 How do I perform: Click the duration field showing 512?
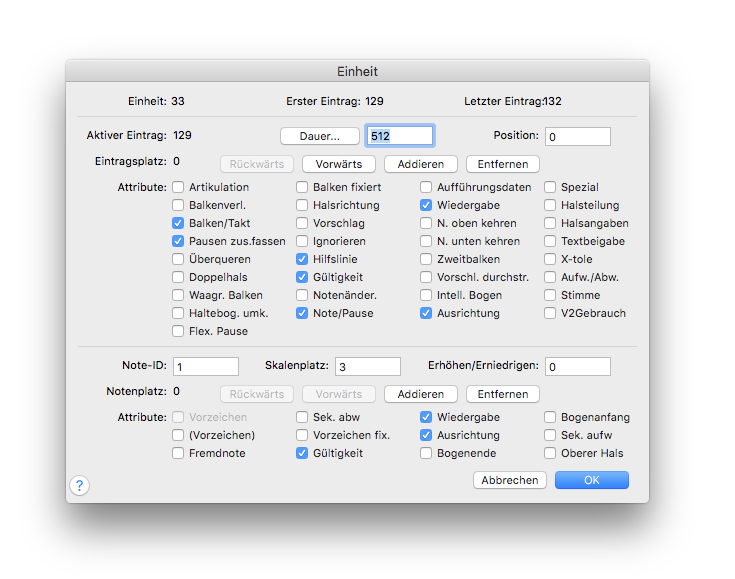coord(400,136)
